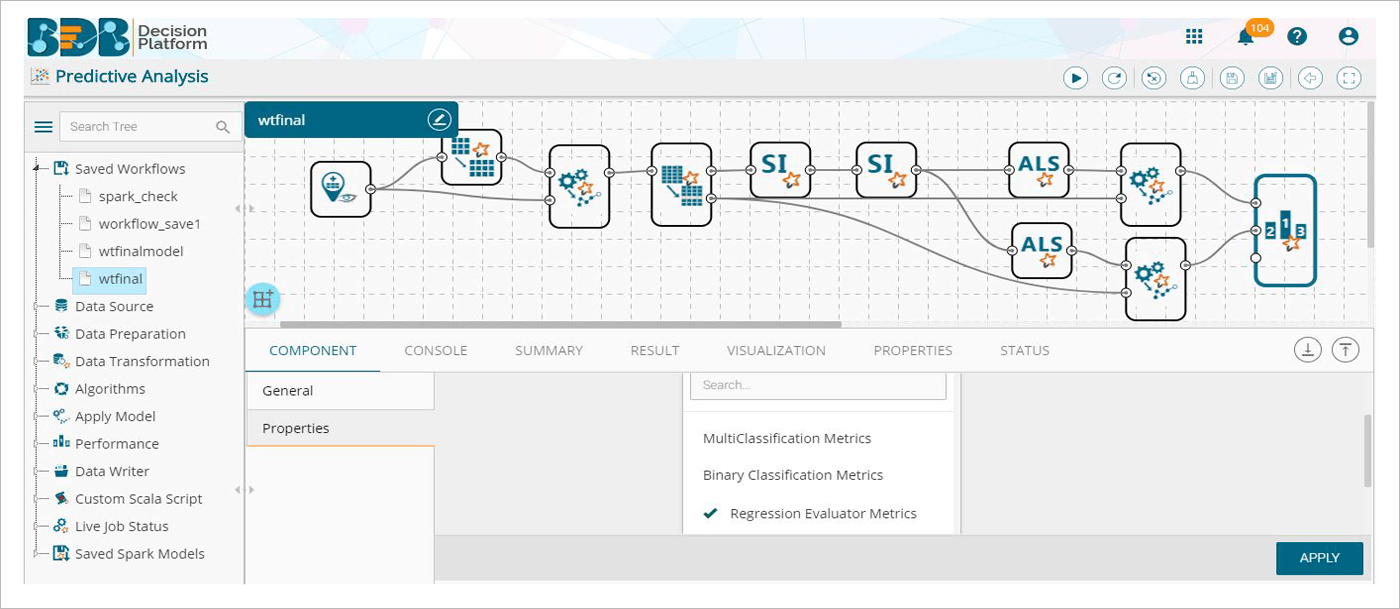
Task: Click the highlighted grid icon on the canvas
Action: tap(262, 298)
